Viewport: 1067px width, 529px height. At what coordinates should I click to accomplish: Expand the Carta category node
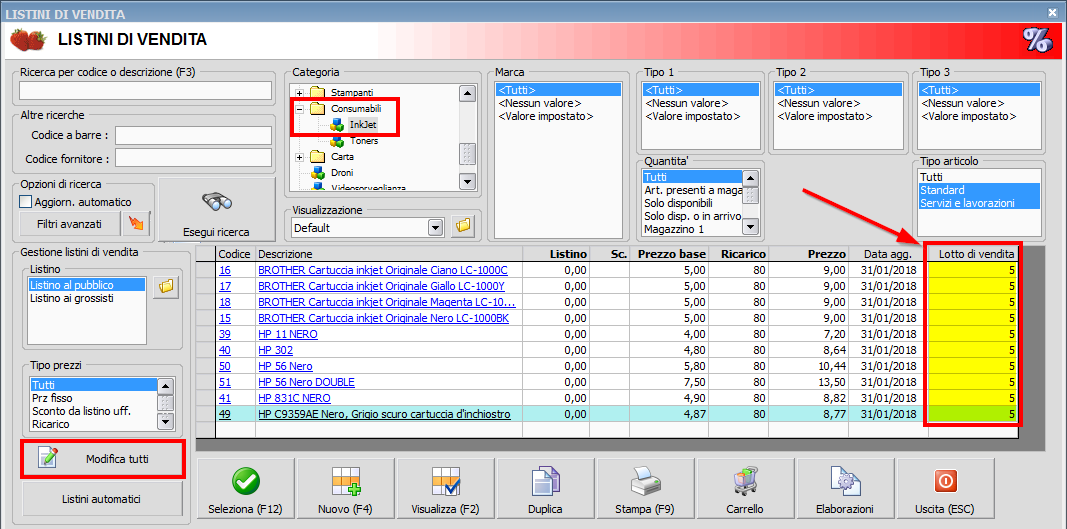(299, 157)
